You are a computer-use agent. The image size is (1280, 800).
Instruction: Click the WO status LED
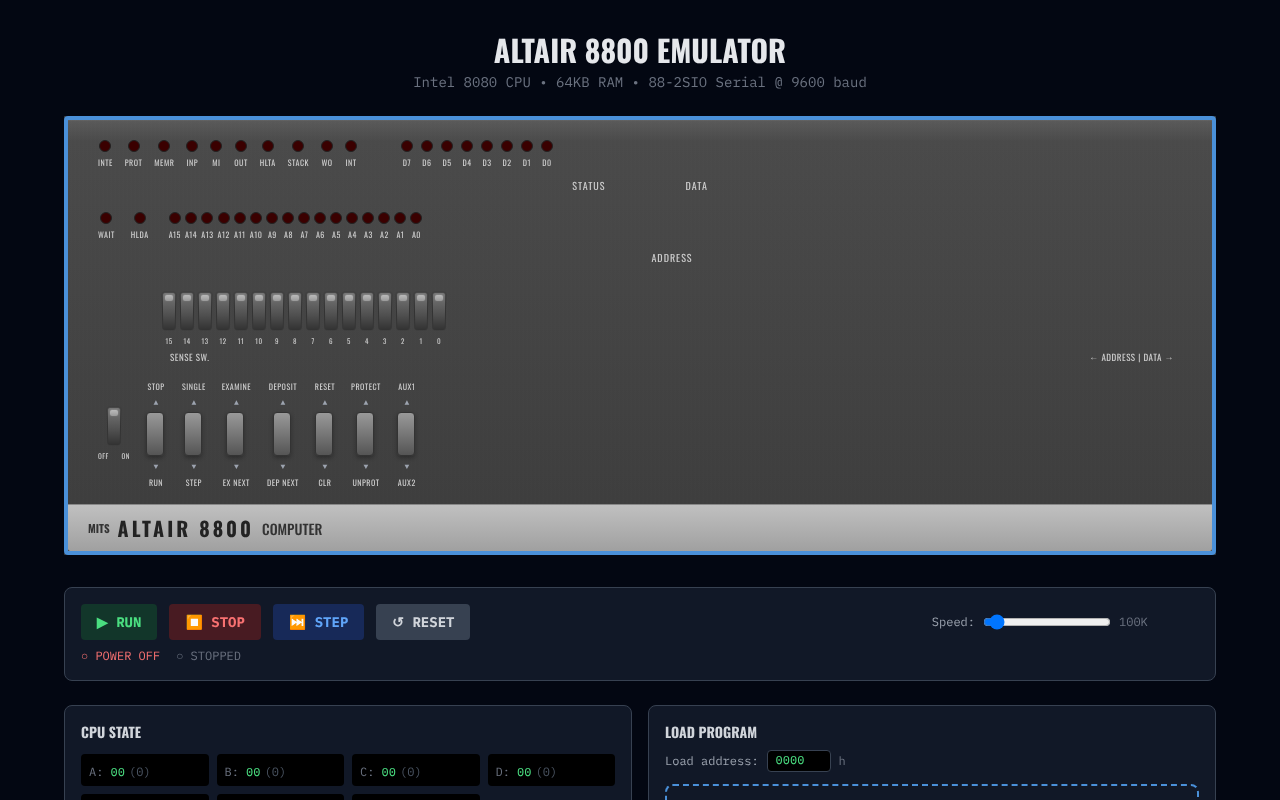pos(327,146)
